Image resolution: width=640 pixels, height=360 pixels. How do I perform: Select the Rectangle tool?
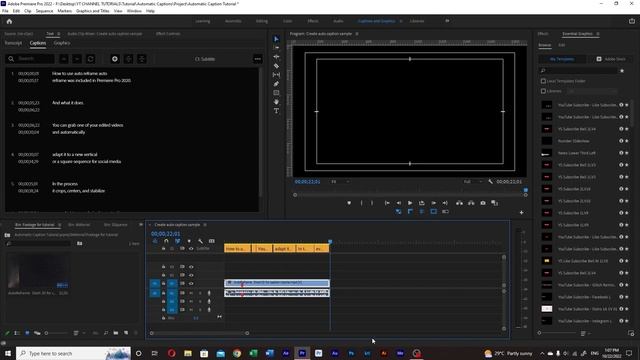[x=276, y=93]
